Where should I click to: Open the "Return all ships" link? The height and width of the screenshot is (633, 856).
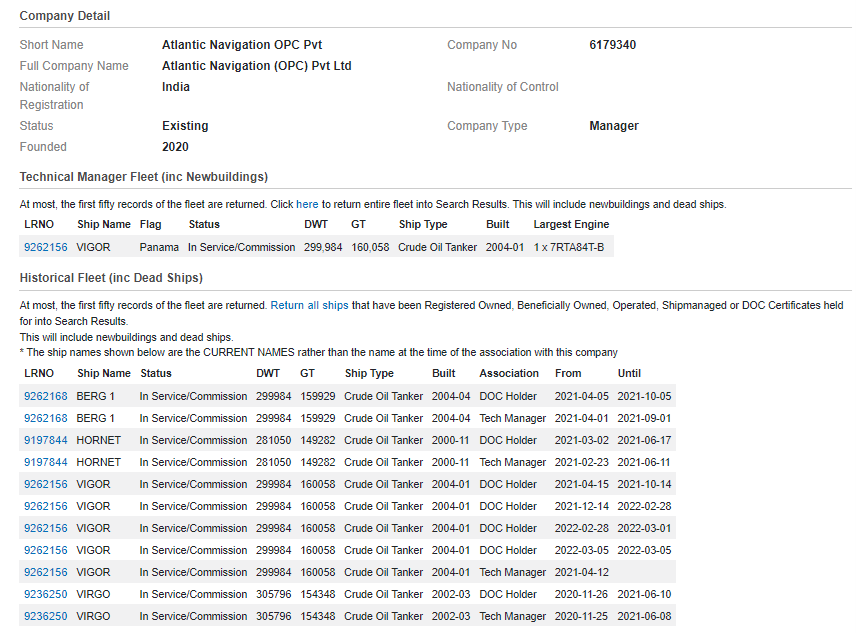[309, 305]
